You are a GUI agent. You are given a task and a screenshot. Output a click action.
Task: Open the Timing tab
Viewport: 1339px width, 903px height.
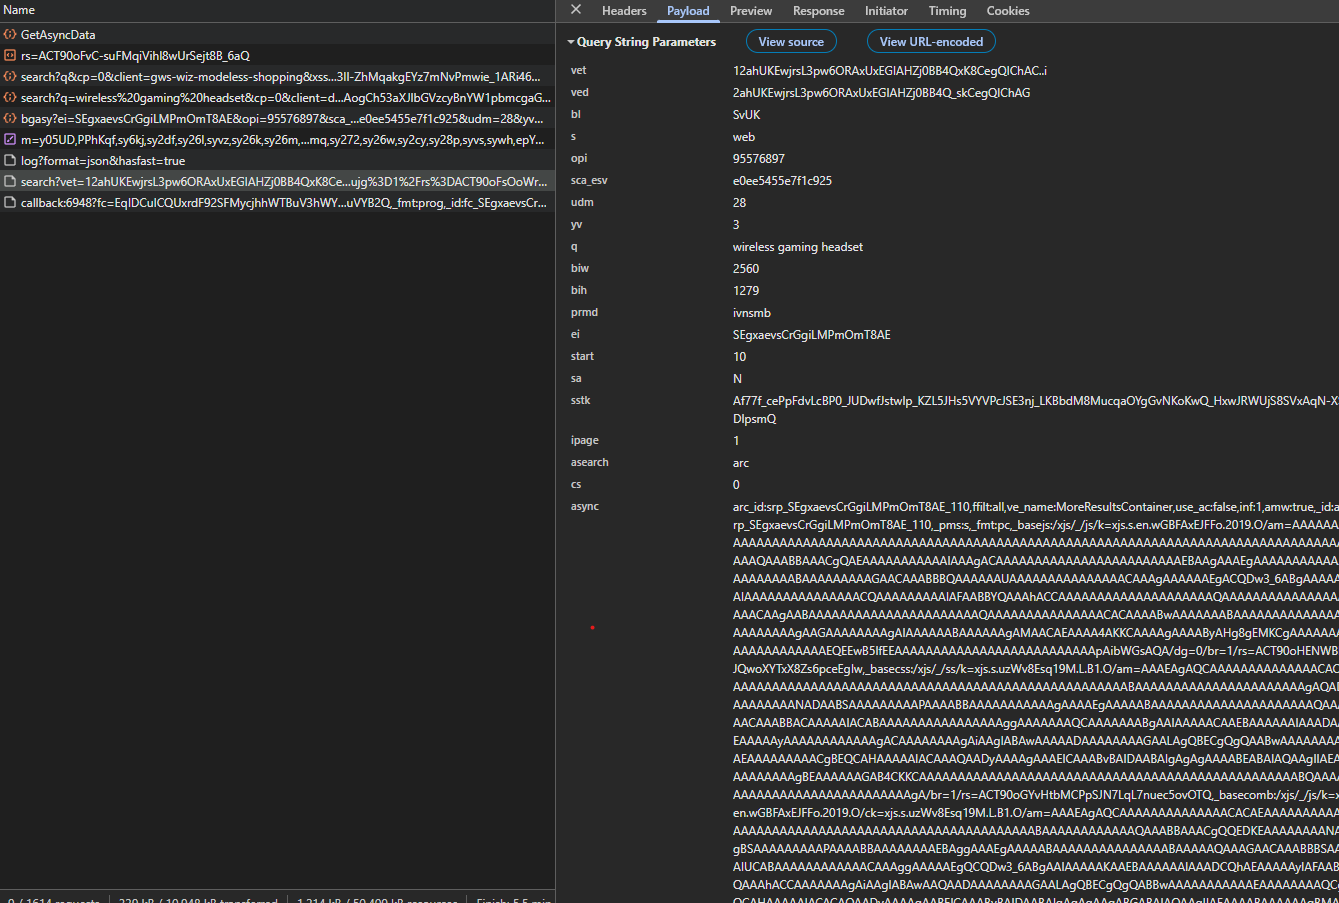[x=947, y=11]
